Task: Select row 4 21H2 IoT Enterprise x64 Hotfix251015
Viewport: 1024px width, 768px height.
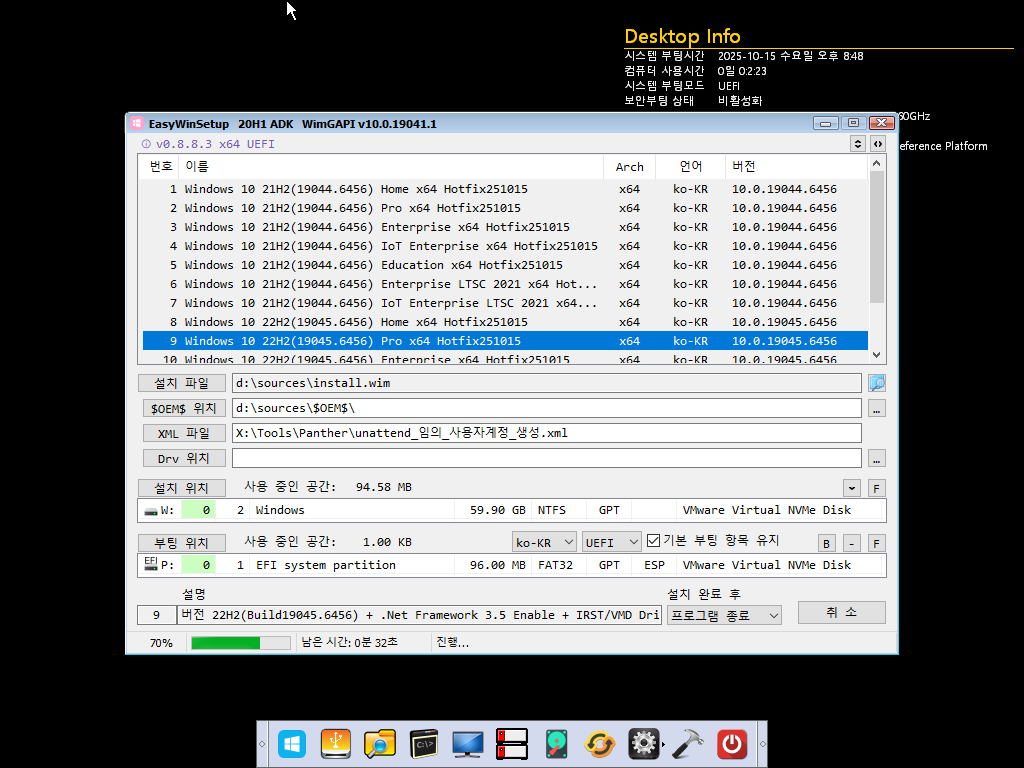Action: (x=505, y=246)
